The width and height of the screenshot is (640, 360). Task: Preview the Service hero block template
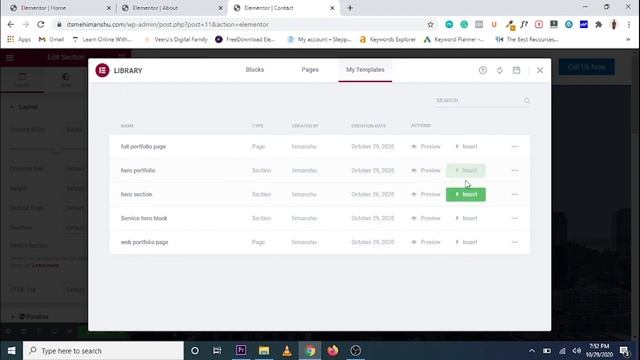coord(426,218)
